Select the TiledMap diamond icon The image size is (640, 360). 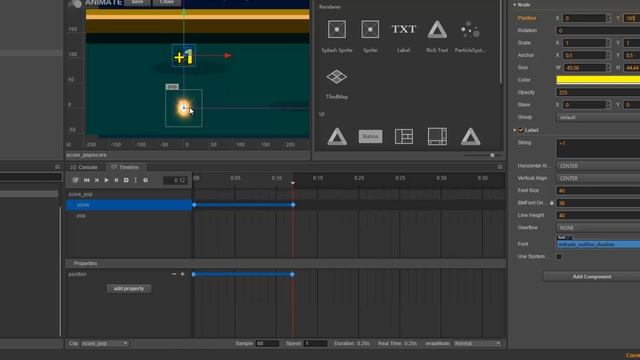coord(337,77)
